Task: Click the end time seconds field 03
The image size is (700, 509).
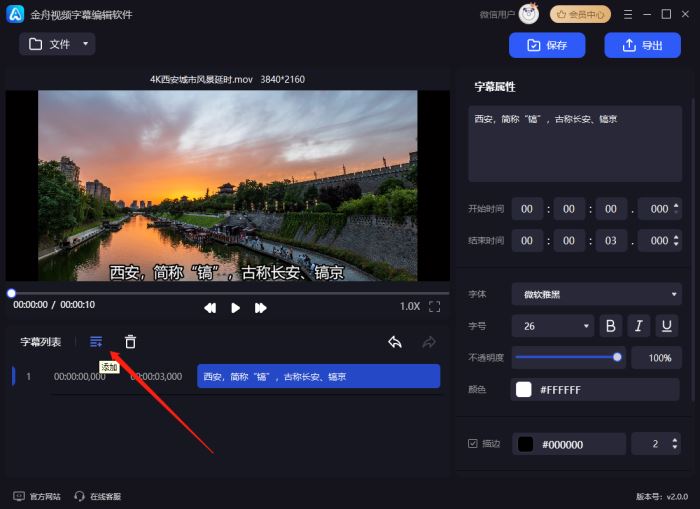Action: (x=611, y=241)
